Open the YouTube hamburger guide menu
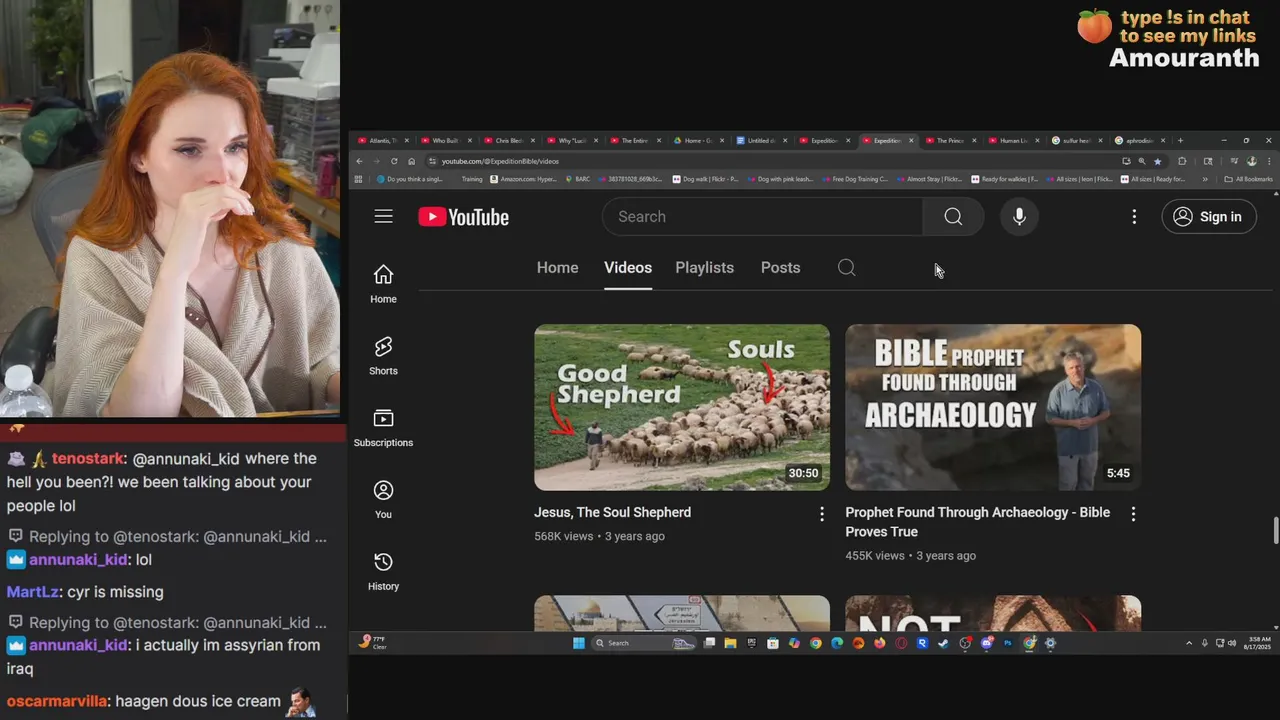The image size is (1280, 720). pos(383,216)
